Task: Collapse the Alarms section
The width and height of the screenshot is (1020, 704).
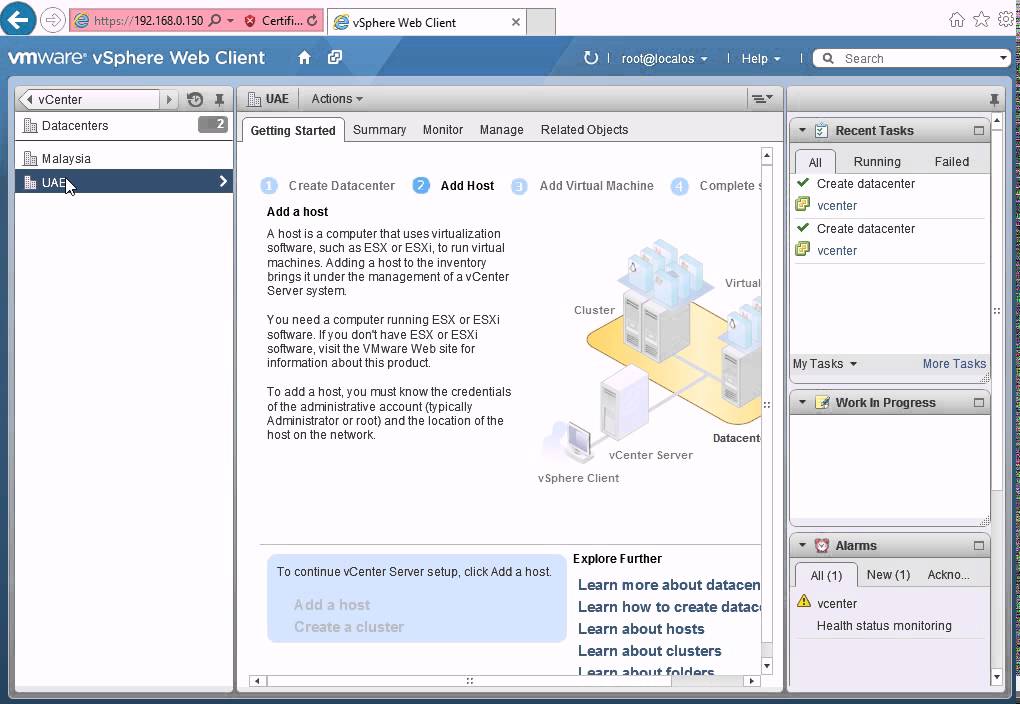Action: point(802,545)
